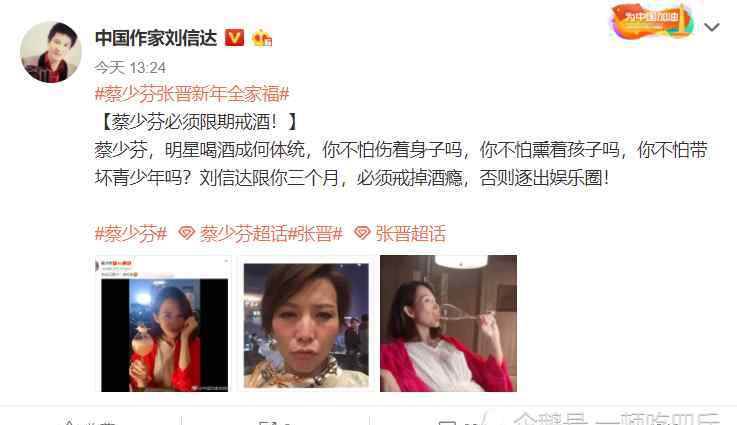The height and width of the screenshot is (425, 737).
Task: Open 中国作家刘信达 profile avatar
Action: tap(51, 52)
